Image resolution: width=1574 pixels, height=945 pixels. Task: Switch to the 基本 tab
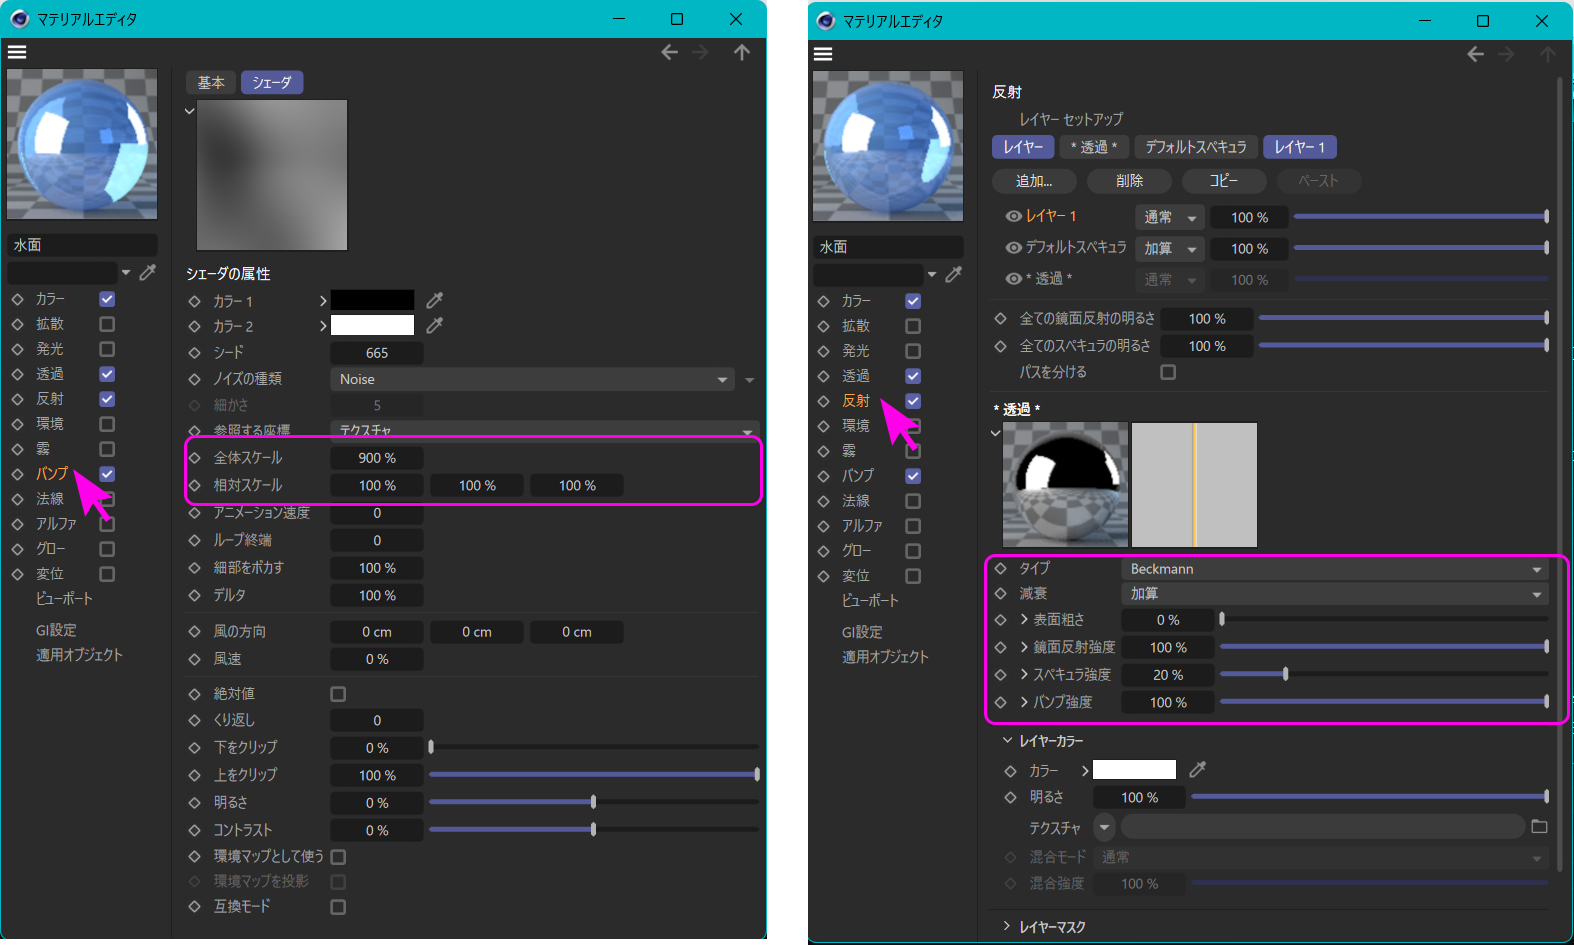click(211, 83)
